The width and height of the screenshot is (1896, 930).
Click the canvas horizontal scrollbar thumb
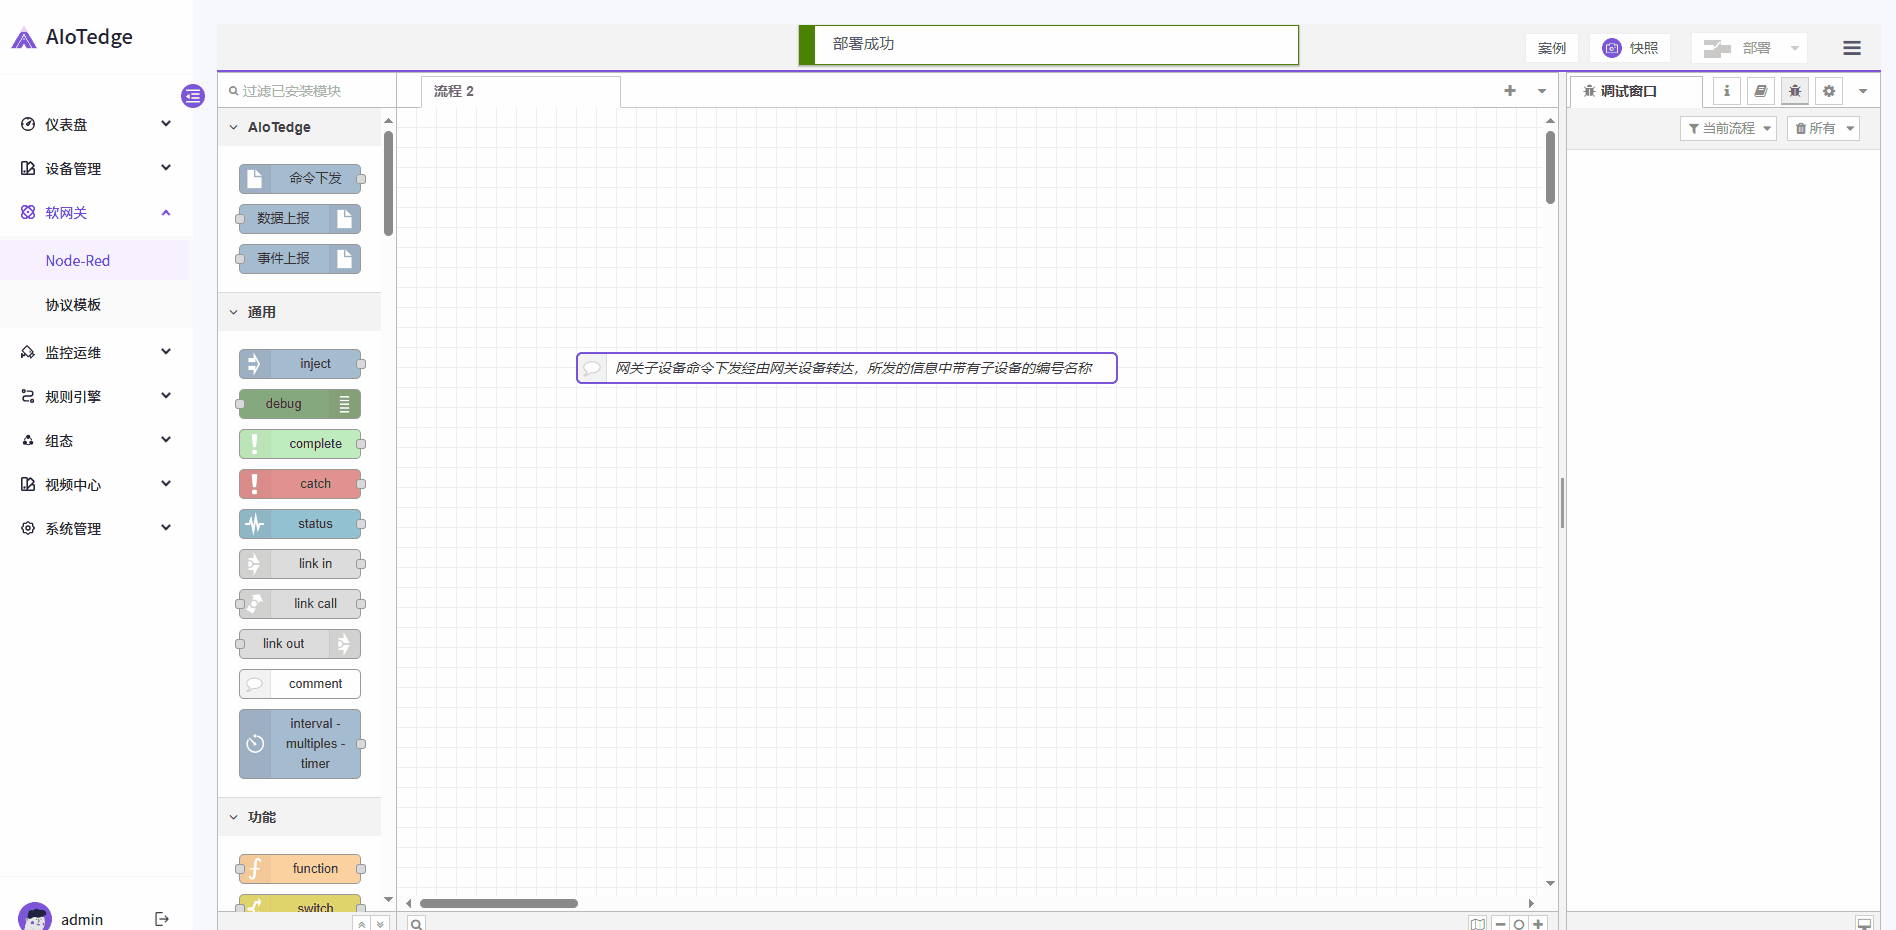pos(498,903)
